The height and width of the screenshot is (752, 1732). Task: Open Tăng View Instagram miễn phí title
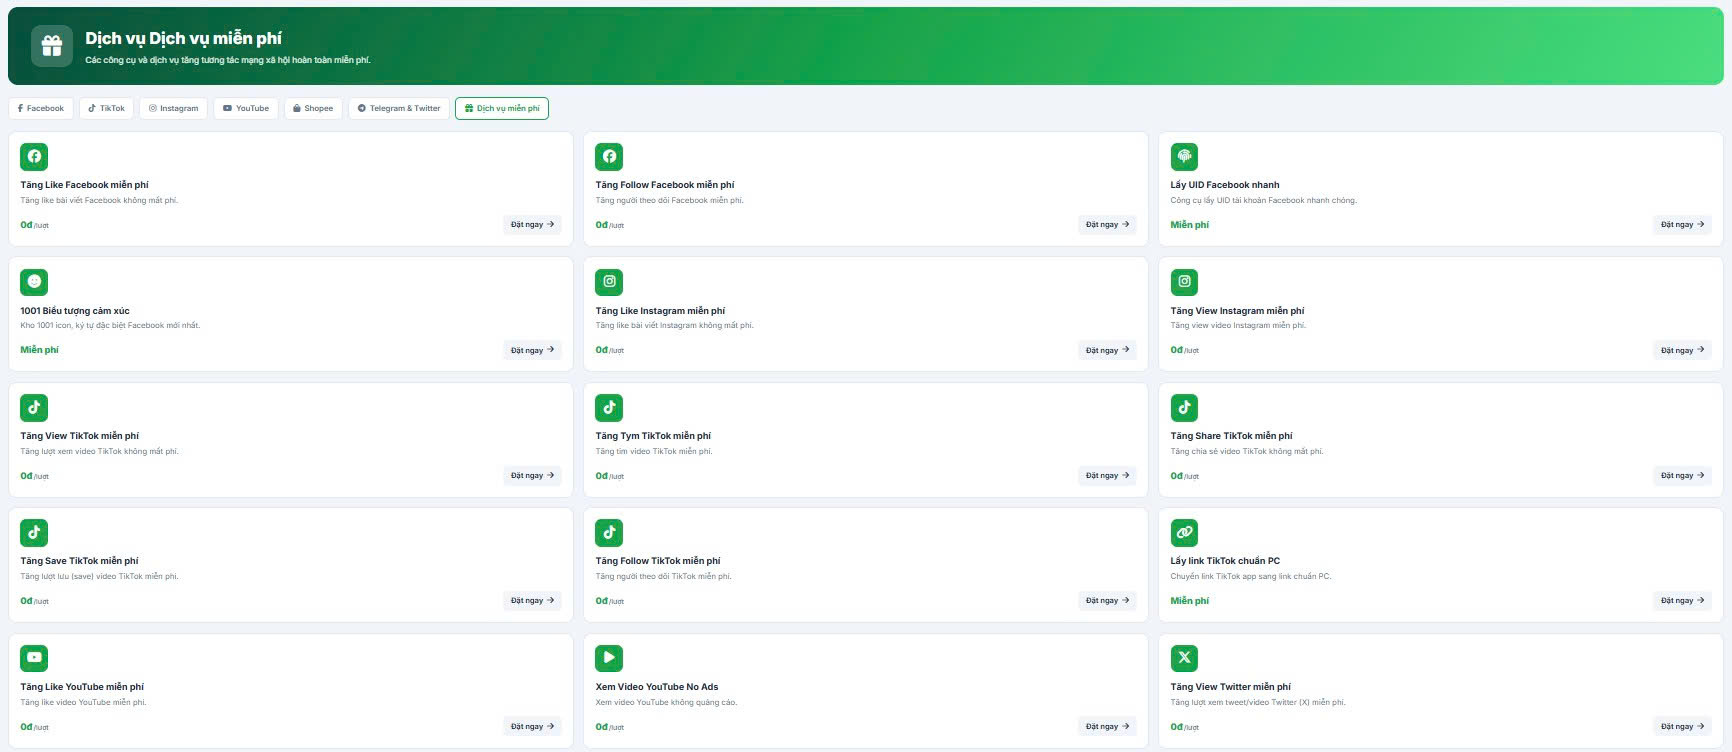click(x=1237, y=311)
